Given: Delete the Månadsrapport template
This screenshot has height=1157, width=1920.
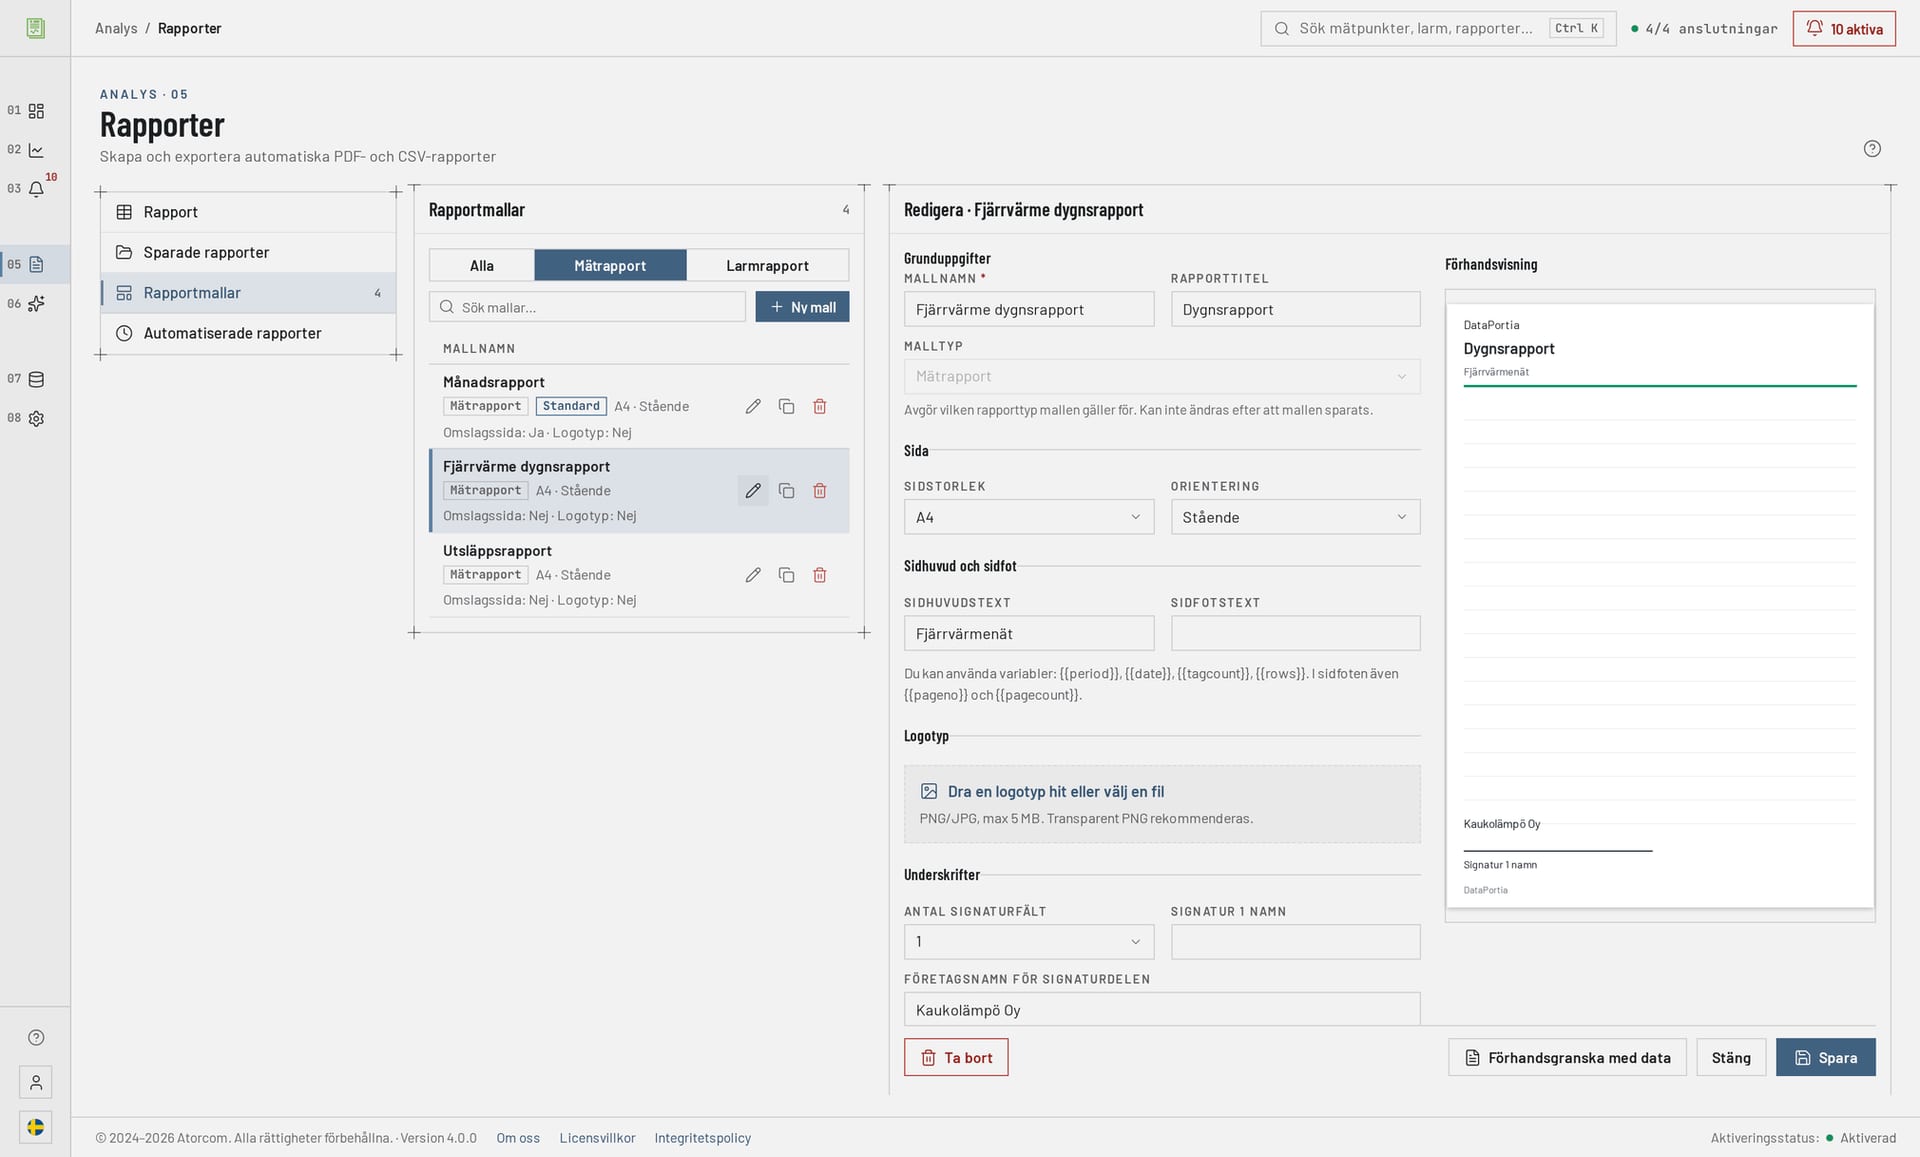Looking at the screenshot, I should [820, 406].
